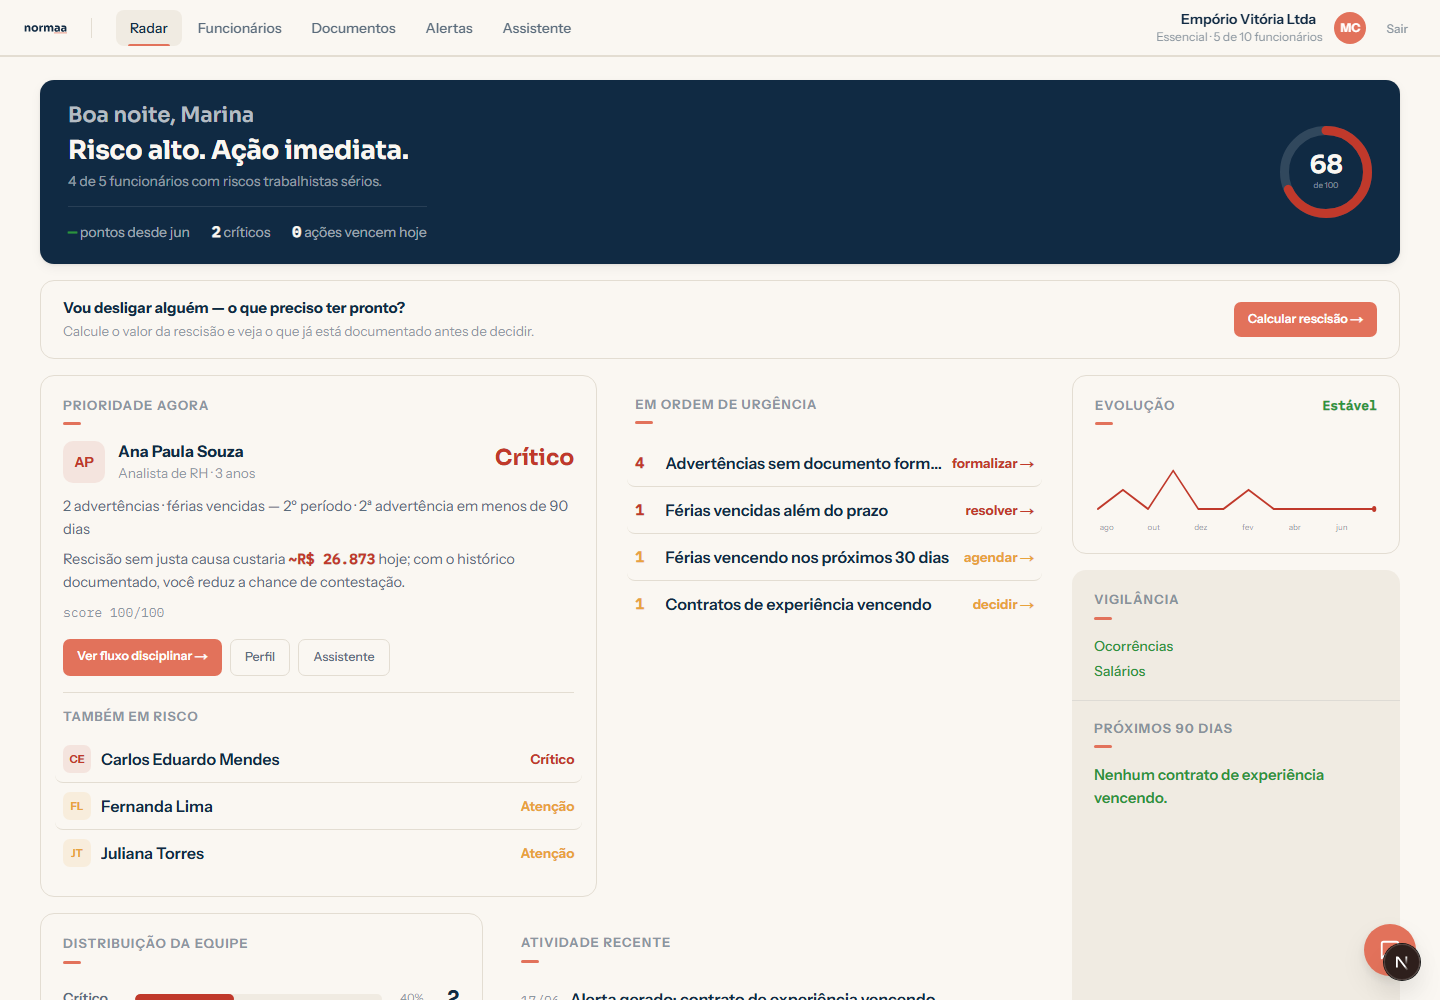Click the large Crítico label beside Ana Paula
Screen dimensions: 1440x1000
tap(534, 457)
